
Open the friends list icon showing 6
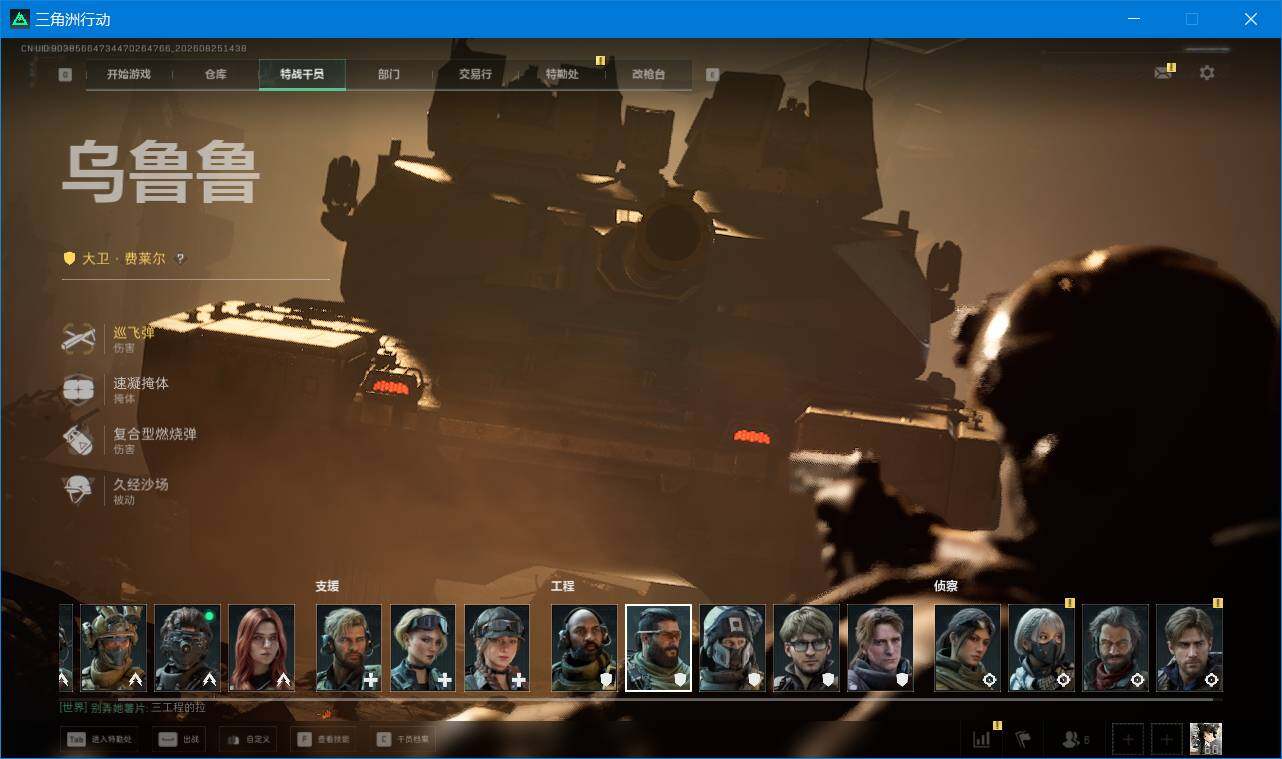click(1076, 740)
